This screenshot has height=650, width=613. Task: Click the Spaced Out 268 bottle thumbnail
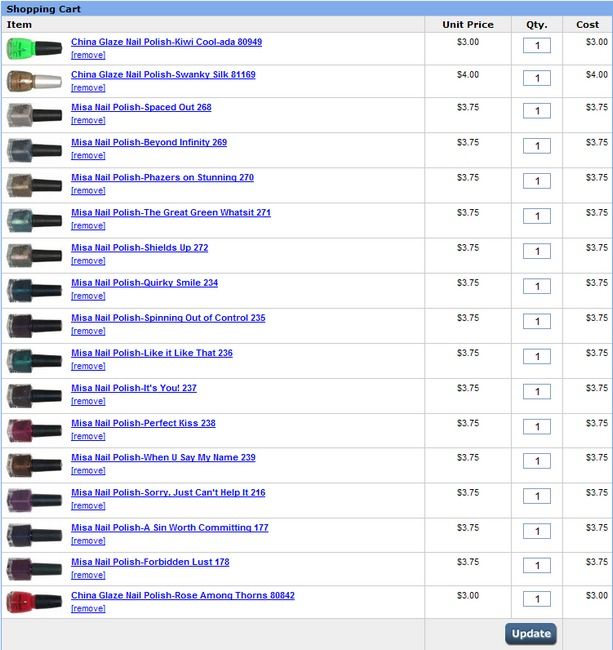[x=34, y=115]
